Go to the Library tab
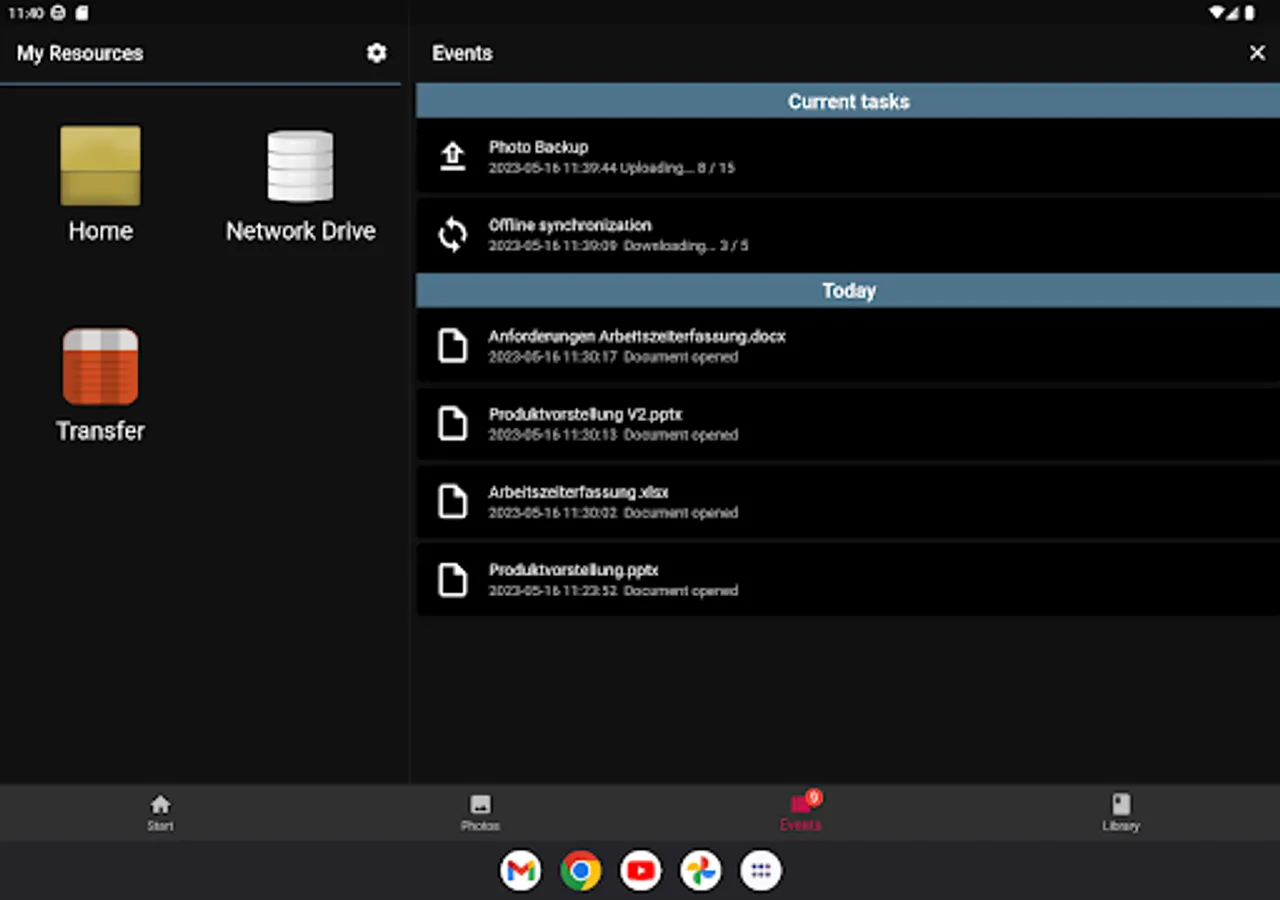This screenshot has height=900, width=1280. click(x=1121, y=812)
